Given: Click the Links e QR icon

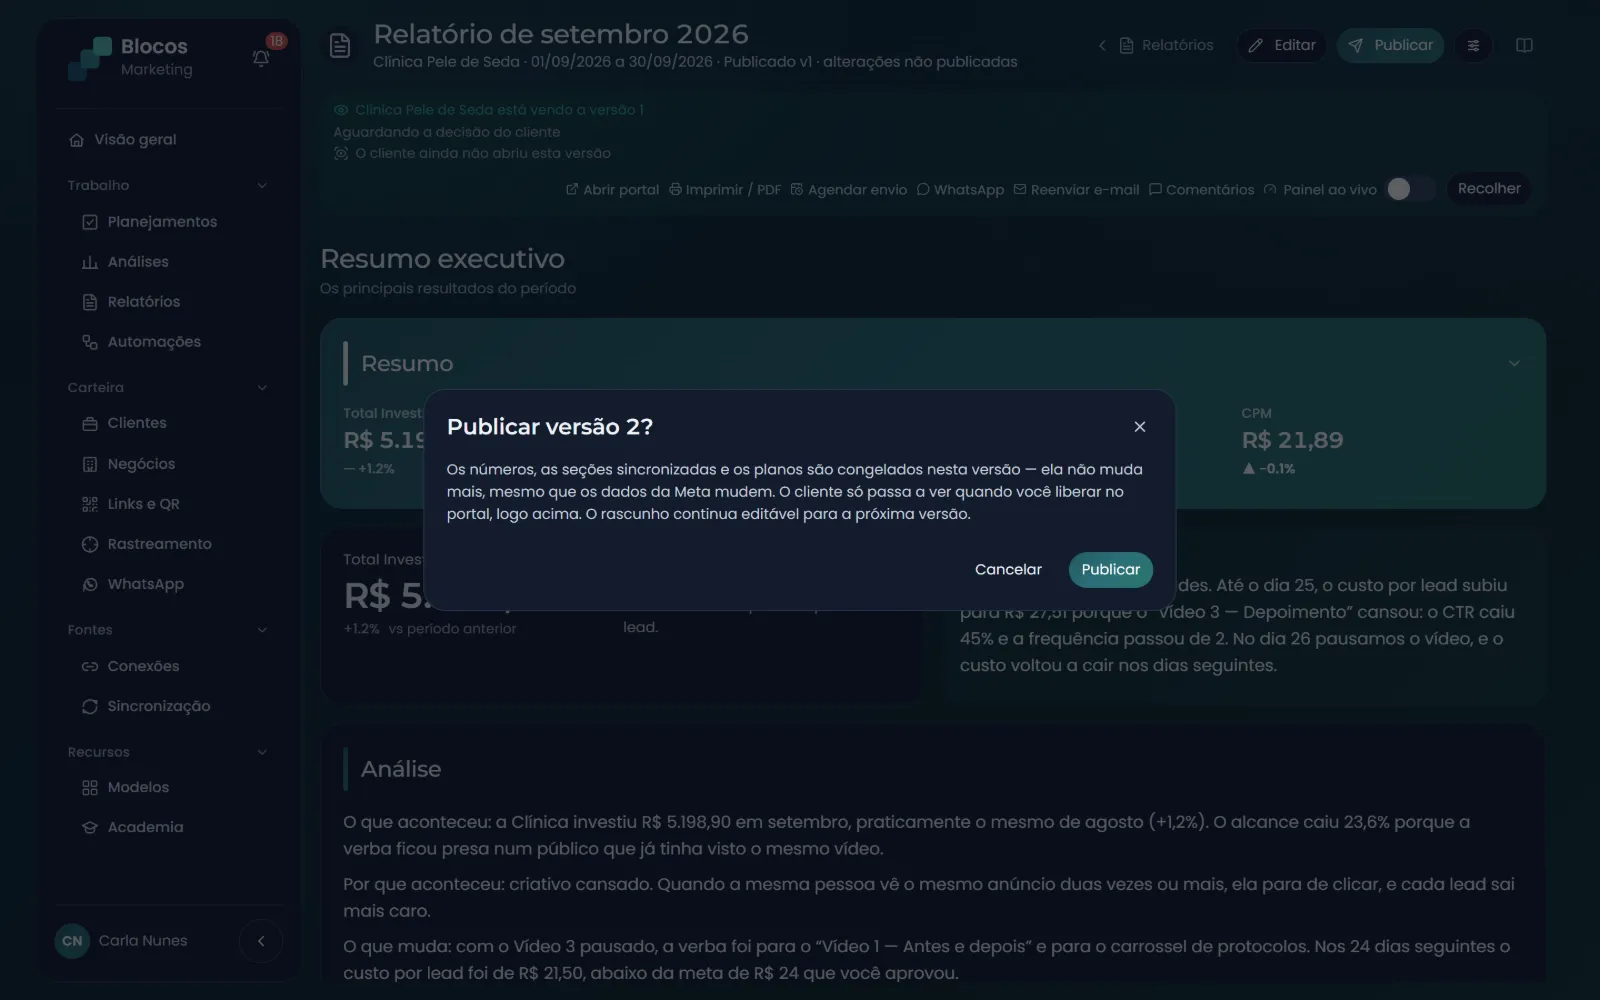Looking at the screenshot, I should click(x=90, y=504).
